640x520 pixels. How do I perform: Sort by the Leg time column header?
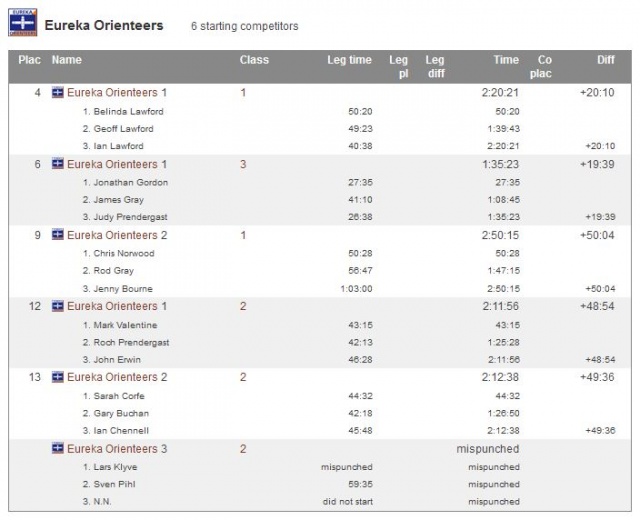(349, 60)
